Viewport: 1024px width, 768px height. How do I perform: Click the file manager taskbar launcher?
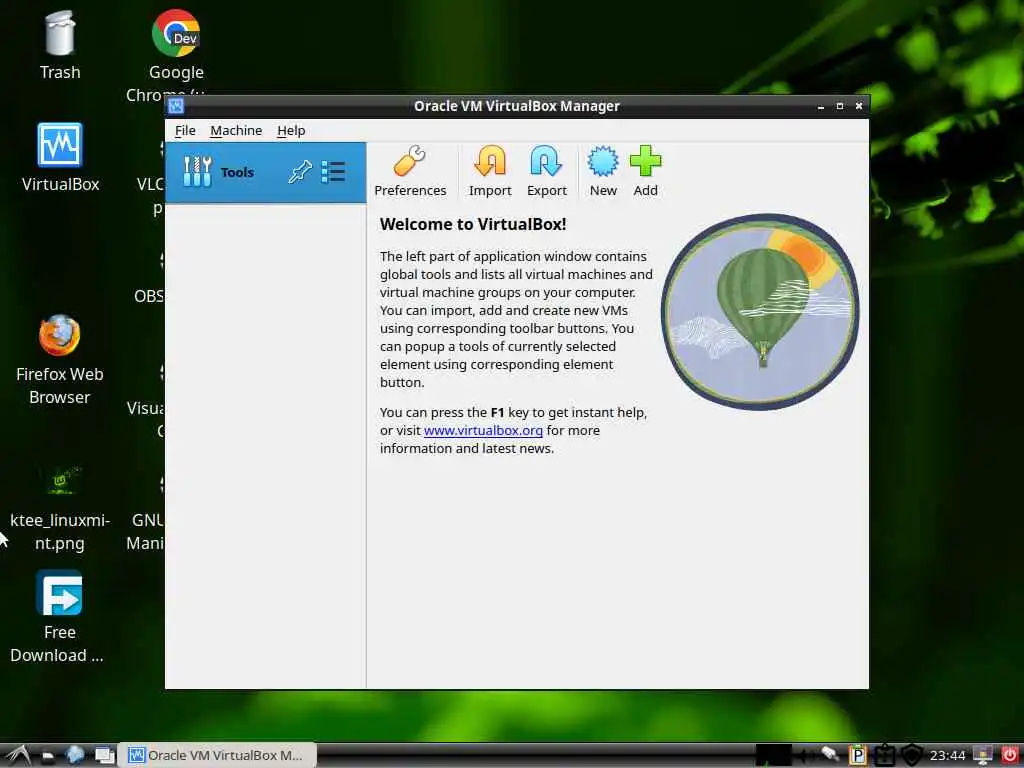pyautogui.click(x=48, y=756)
